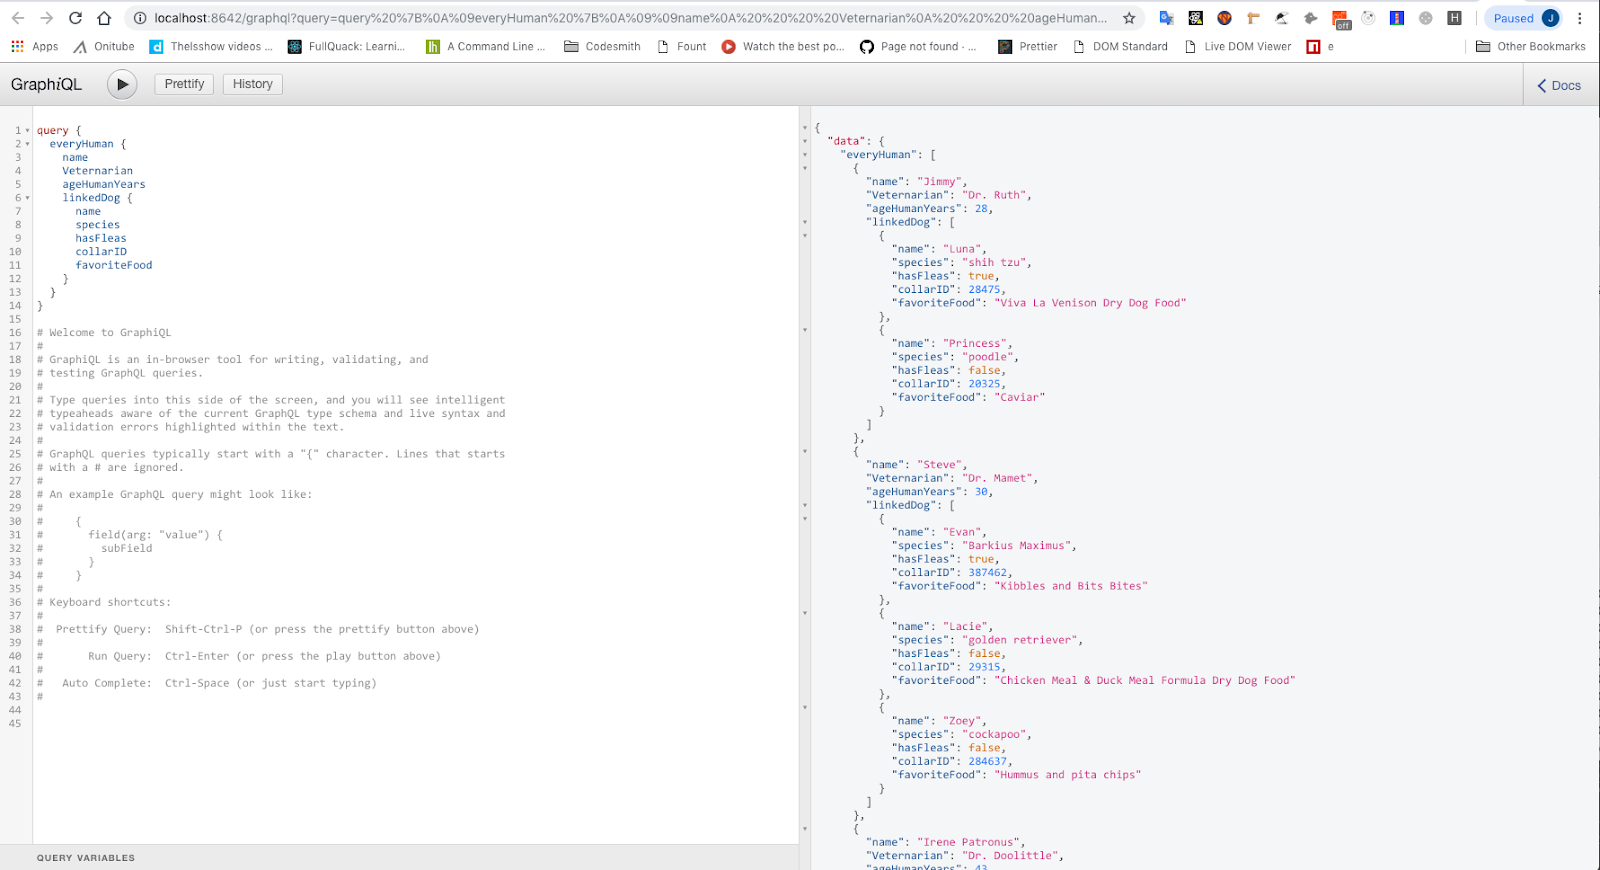Click the "Irene Patronus" name value
The width and height of the screenshot is (1600, 870).
click(968, 842)
